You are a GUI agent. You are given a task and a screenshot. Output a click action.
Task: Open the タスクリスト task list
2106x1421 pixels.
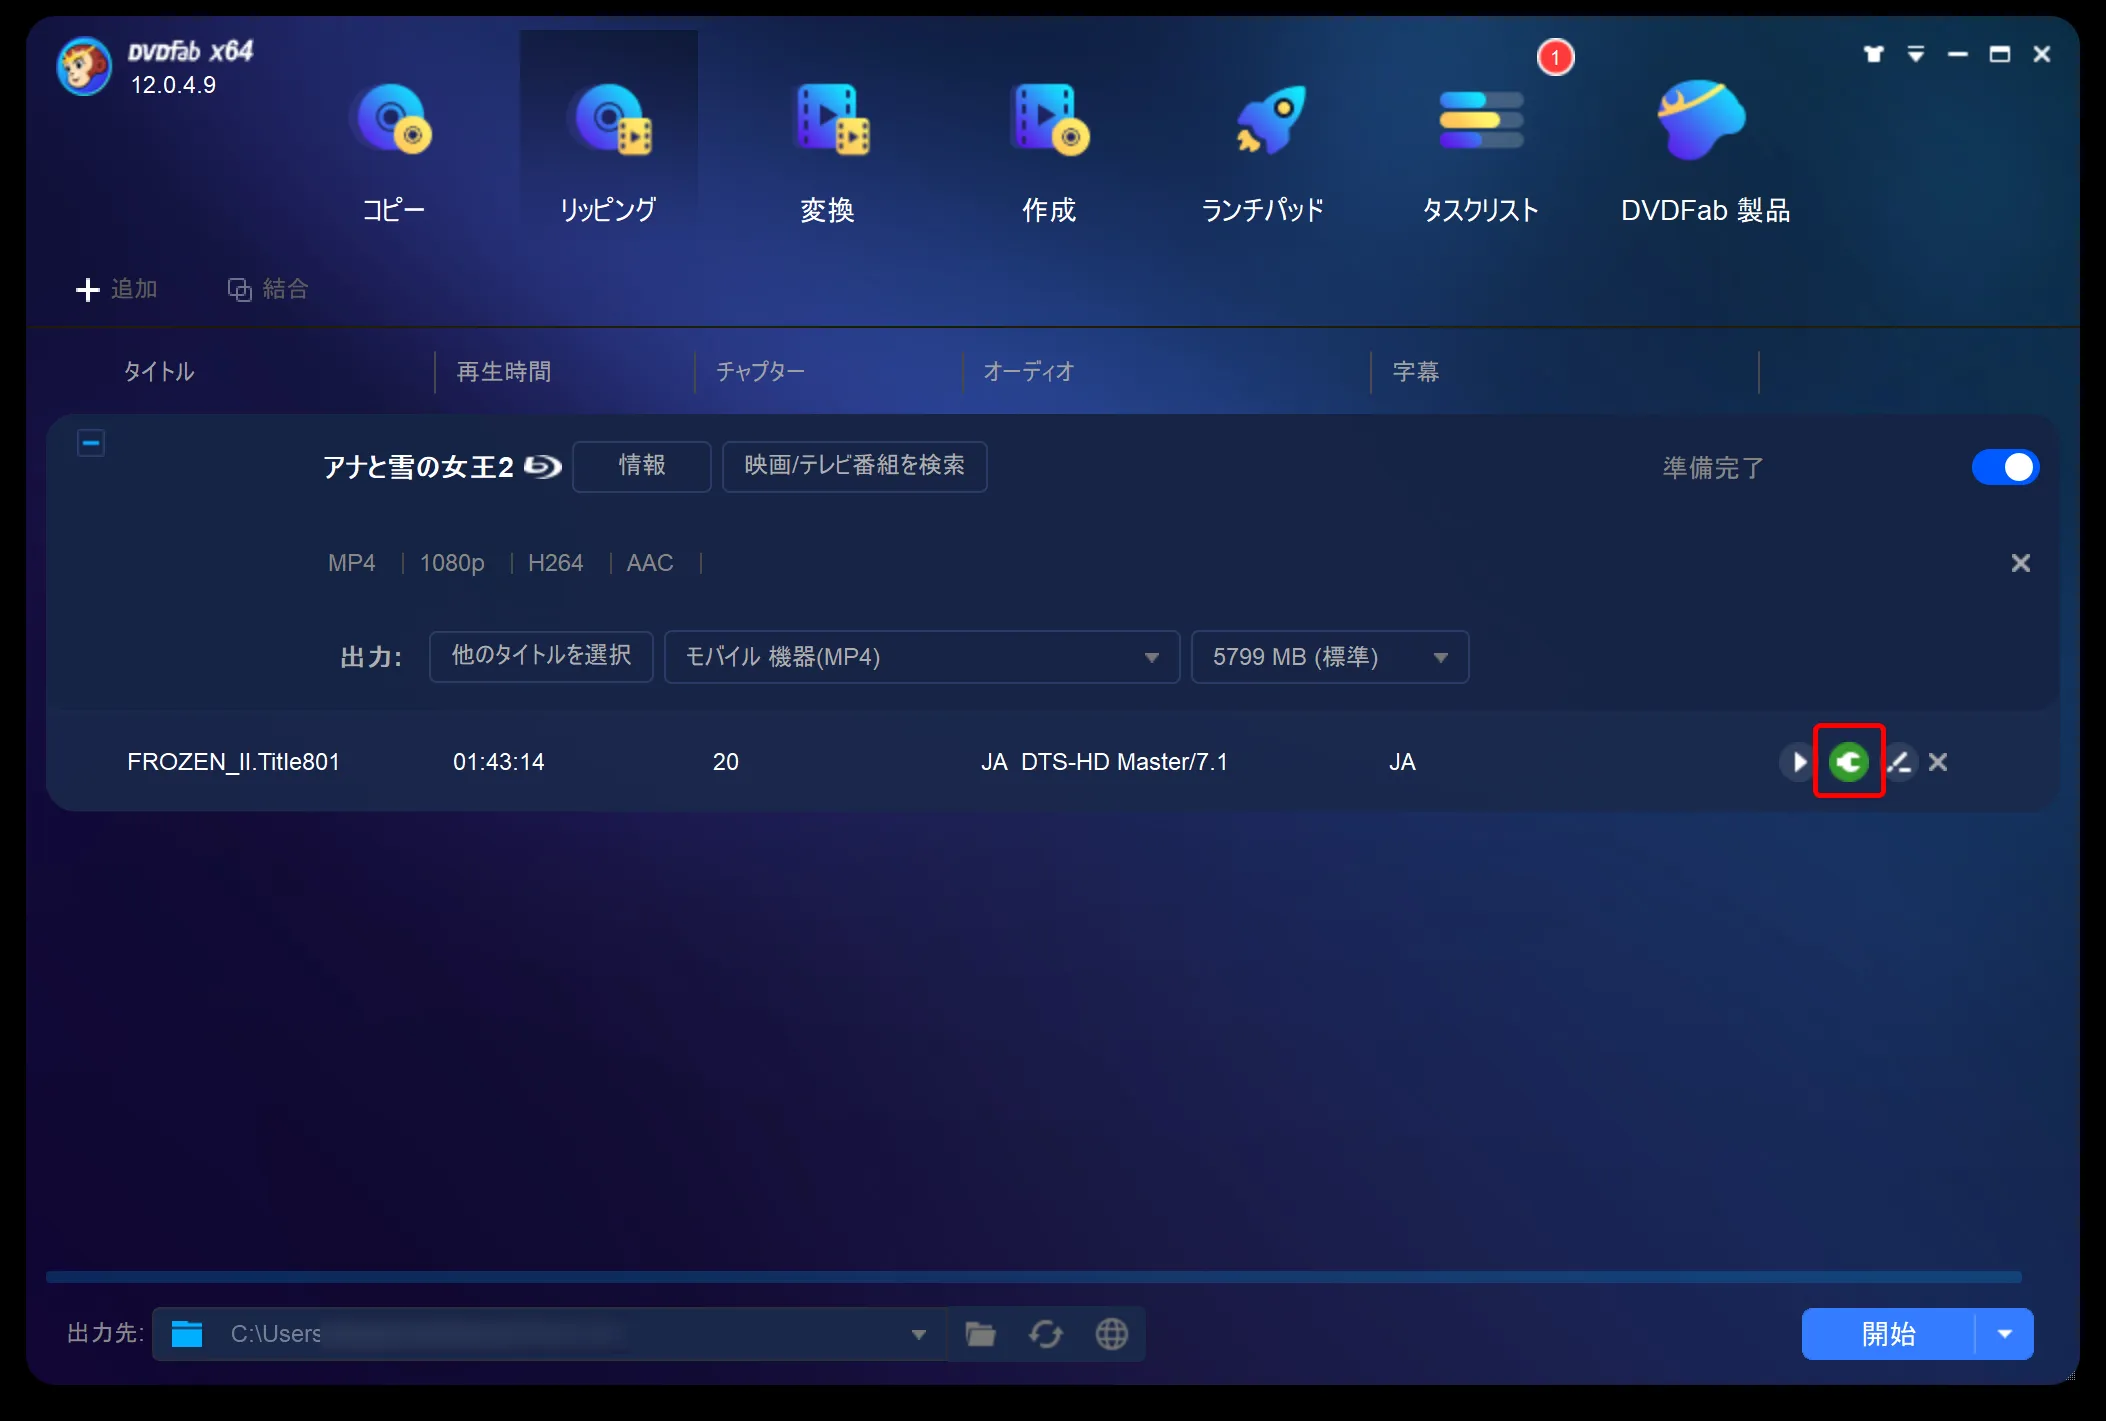[x=1480, y=152]
